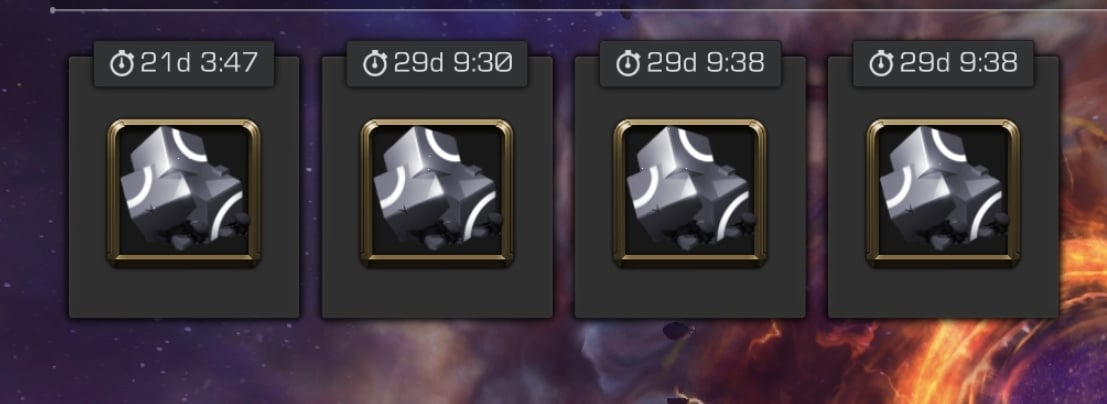Click the empty area below first card's crystal

coord(184,292)
